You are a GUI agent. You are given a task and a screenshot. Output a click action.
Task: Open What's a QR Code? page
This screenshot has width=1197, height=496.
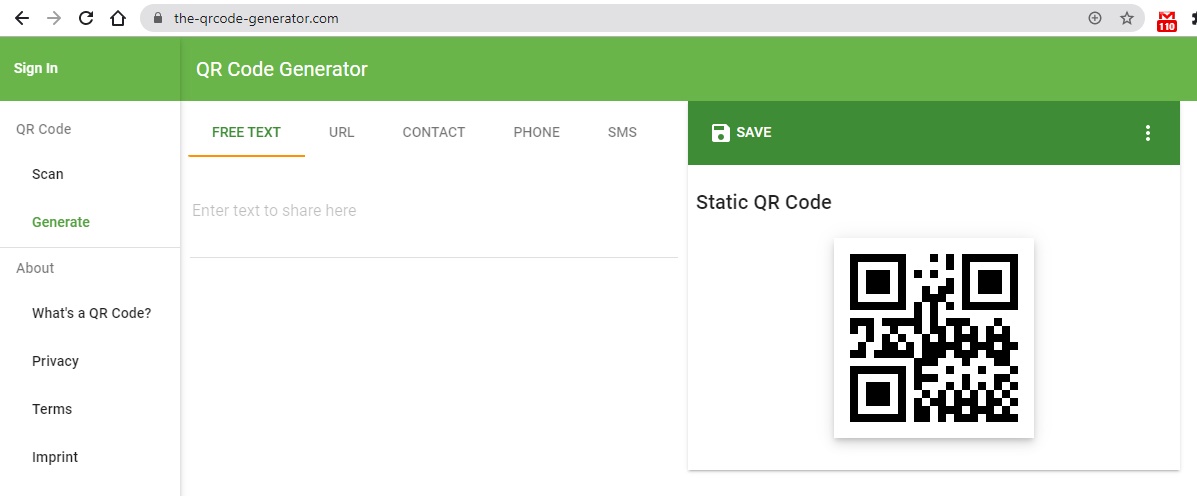(x=92, y=313)
